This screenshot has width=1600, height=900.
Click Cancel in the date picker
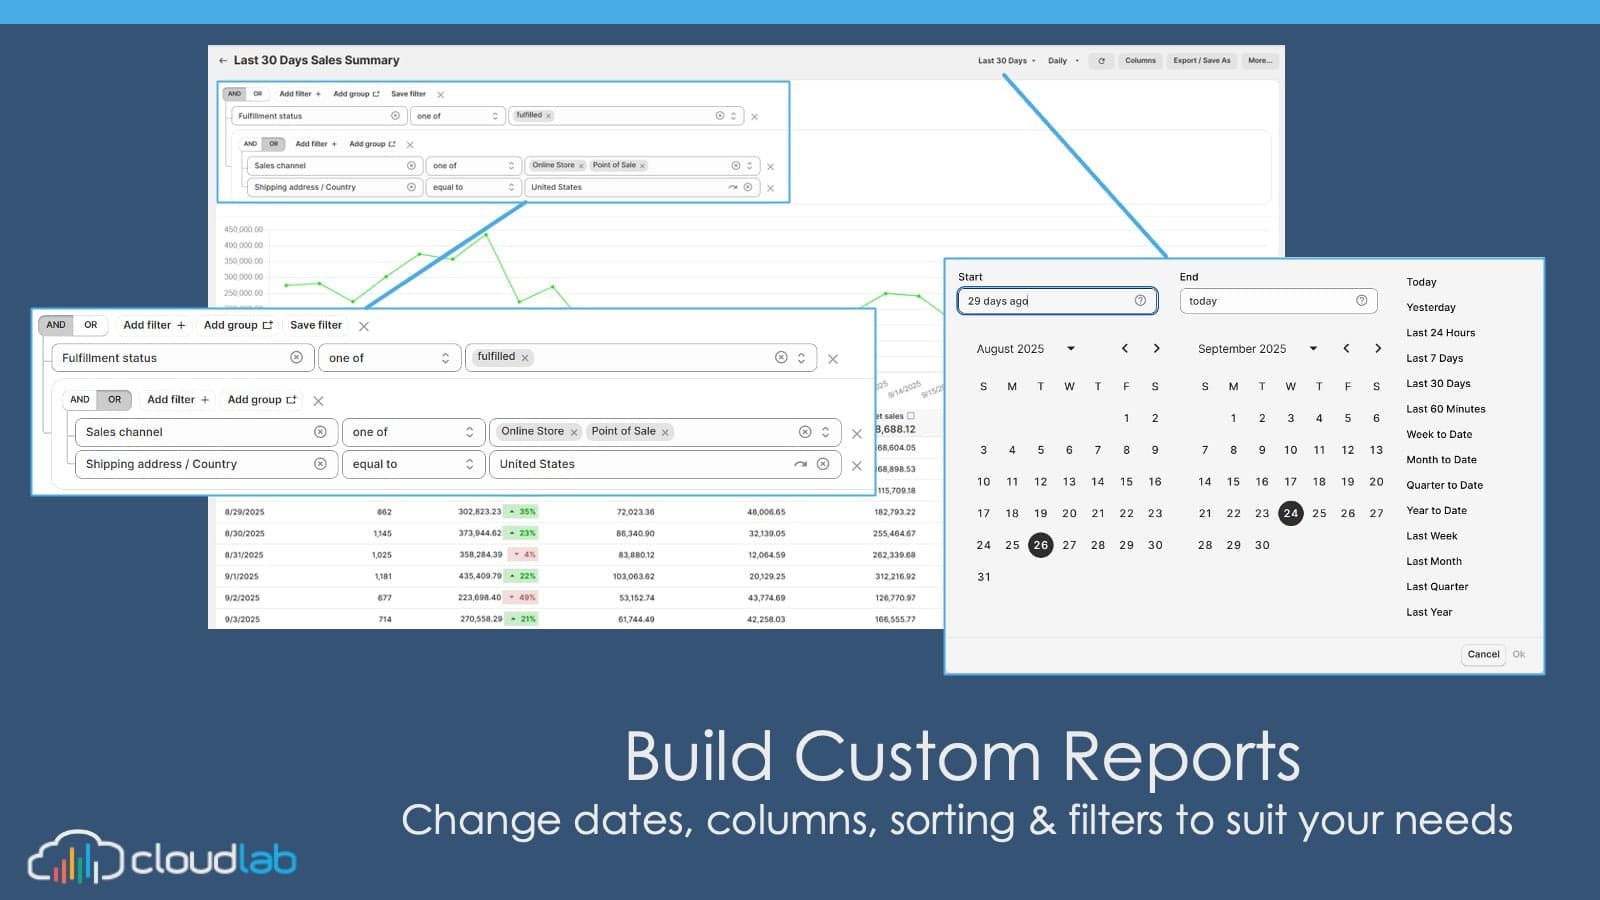click(1483, 654)
